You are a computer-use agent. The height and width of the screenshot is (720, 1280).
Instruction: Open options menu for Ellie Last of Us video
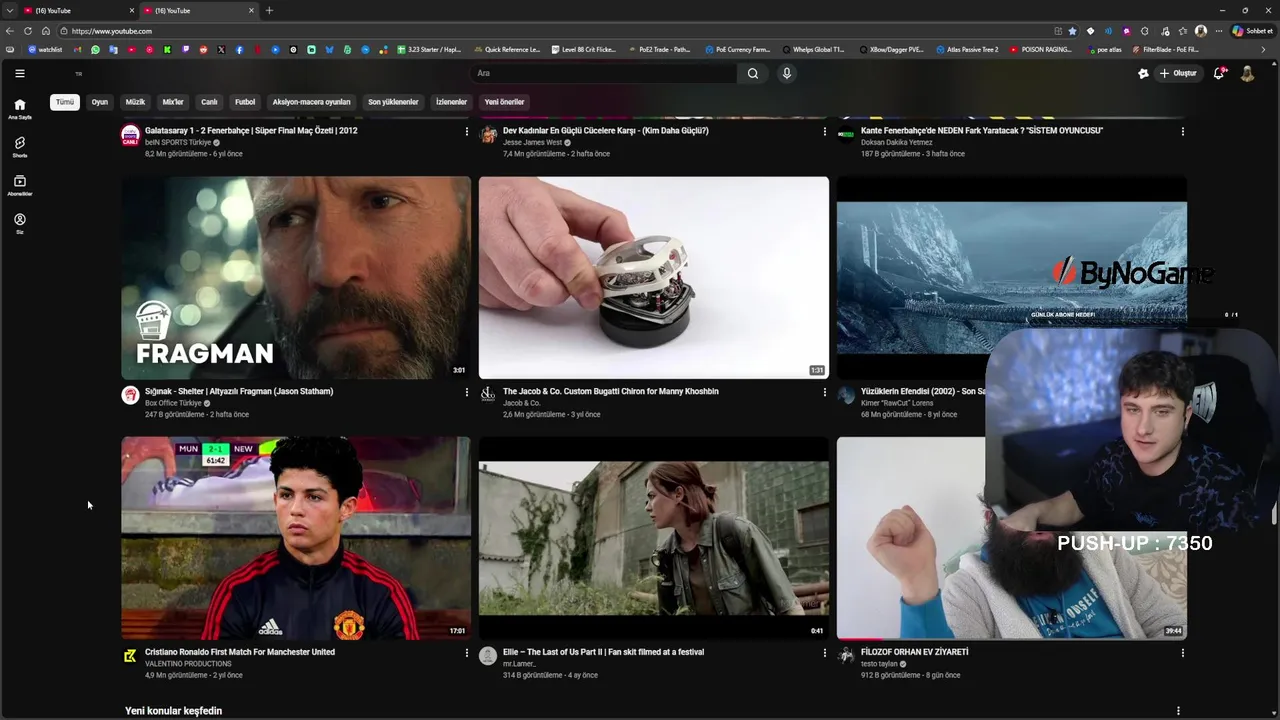coord(825,653)
